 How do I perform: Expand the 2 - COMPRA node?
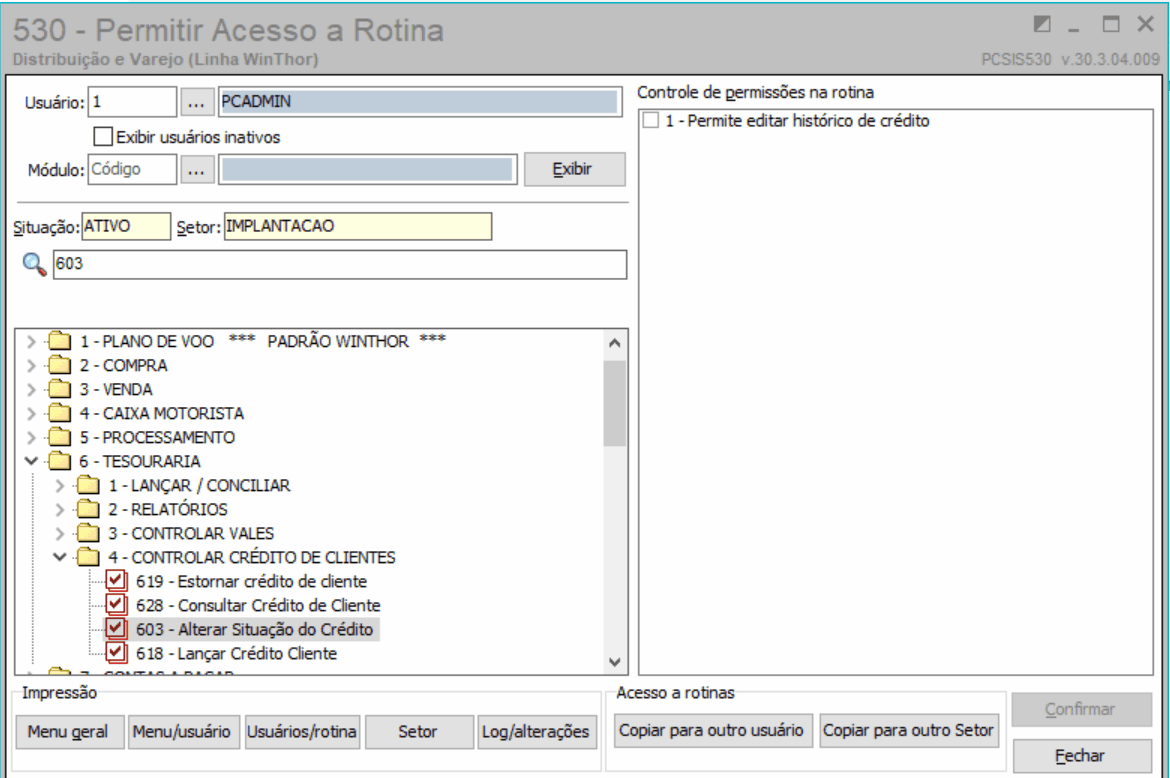(31, 366)
